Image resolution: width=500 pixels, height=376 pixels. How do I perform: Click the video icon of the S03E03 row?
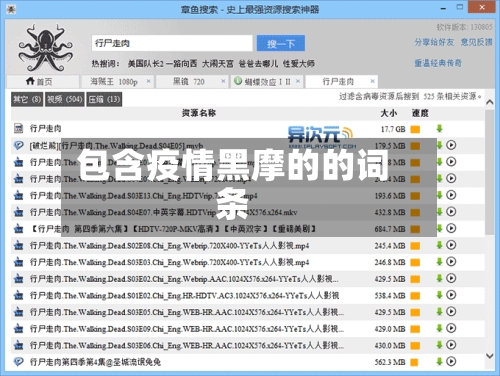18,262
